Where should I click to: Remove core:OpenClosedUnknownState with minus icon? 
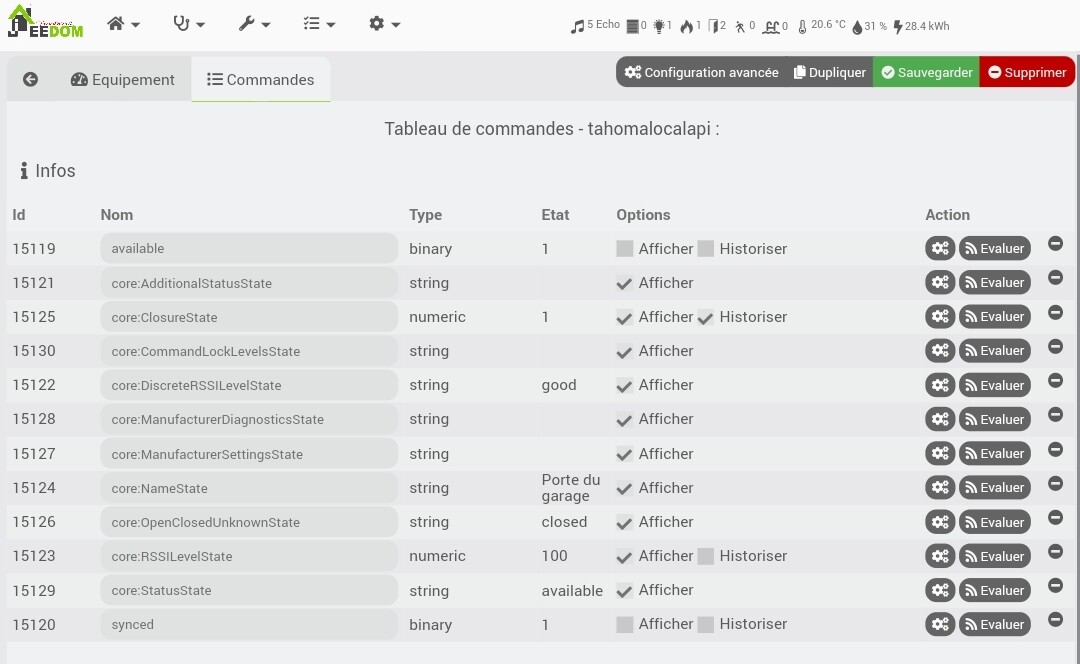[1055, 517]
